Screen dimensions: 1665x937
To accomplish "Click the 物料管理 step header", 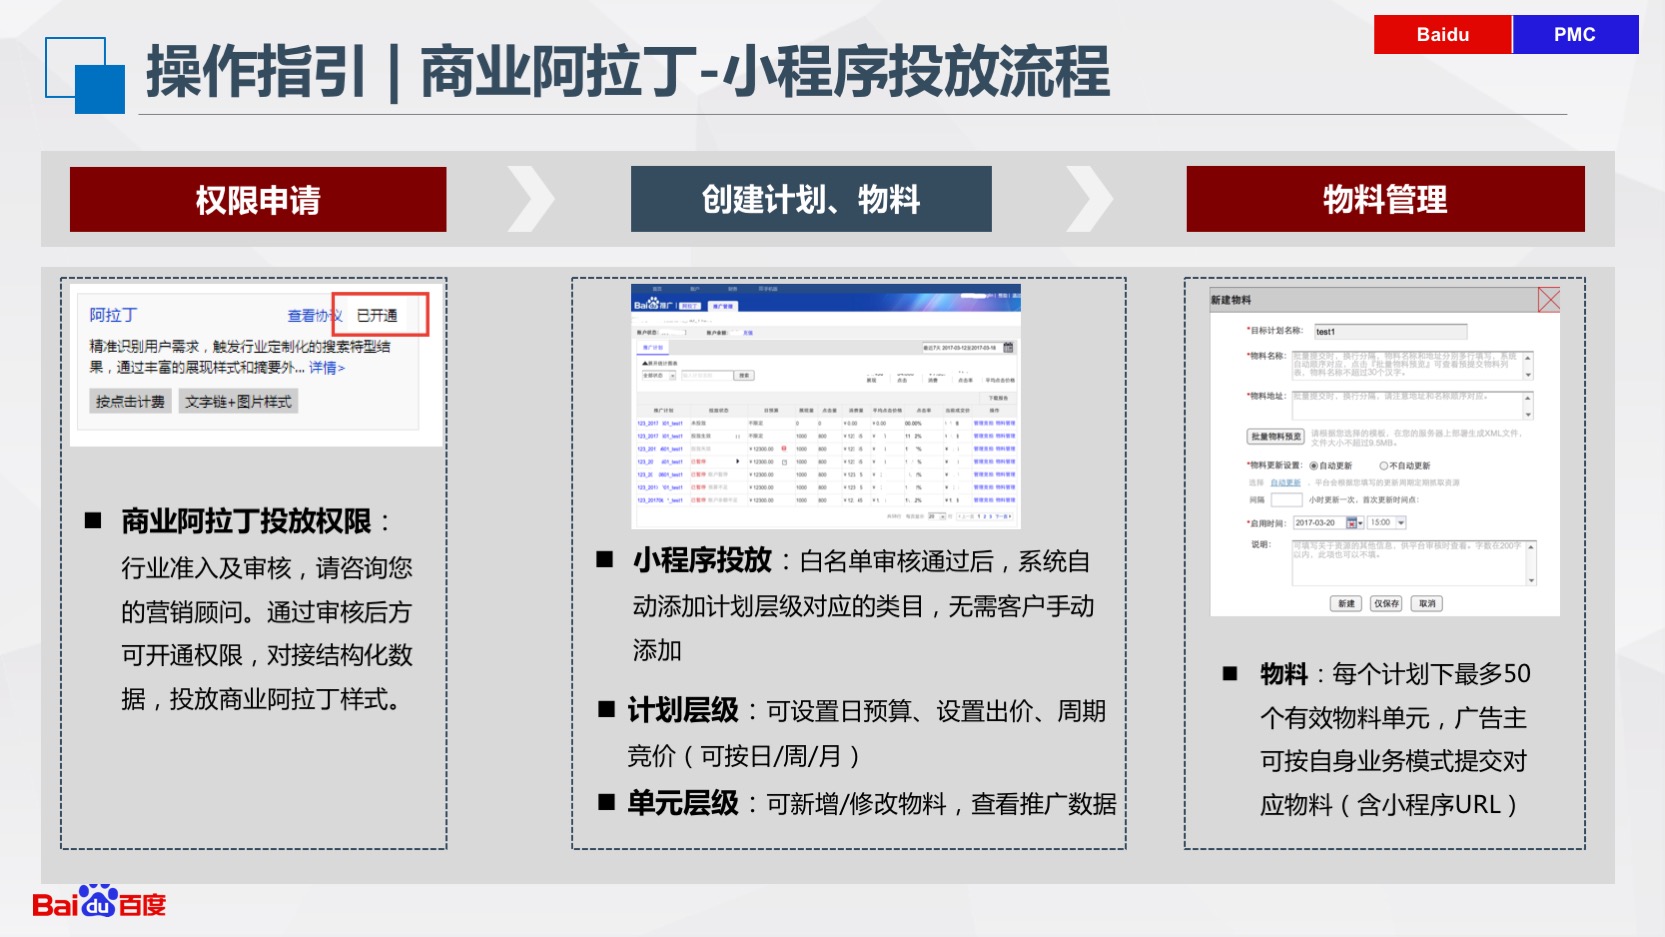I will point(1385,199).
